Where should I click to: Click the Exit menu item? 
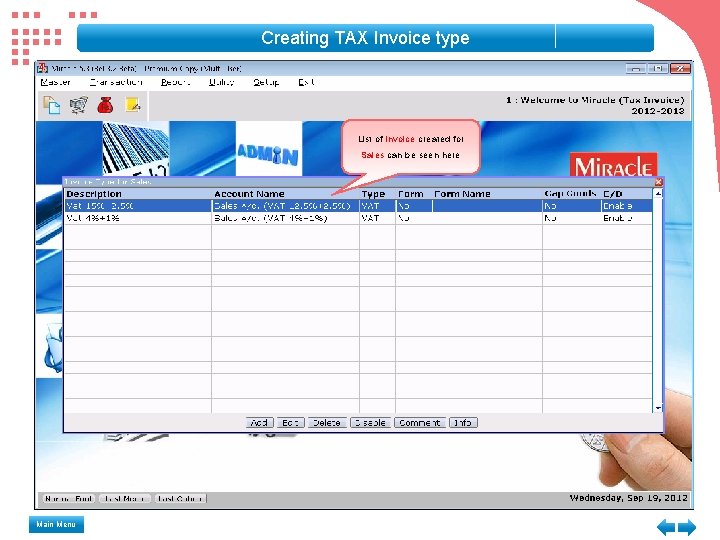point(306,82)
